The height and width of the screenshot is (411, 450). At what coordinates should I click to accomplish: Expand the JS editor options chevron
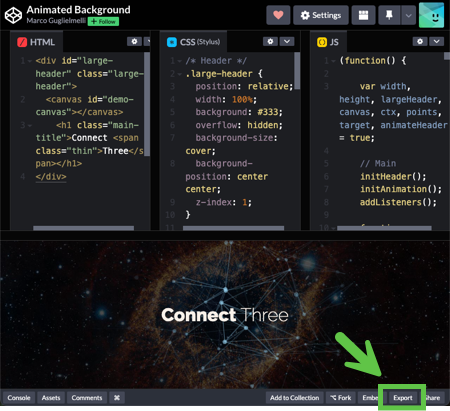point(436,42)
